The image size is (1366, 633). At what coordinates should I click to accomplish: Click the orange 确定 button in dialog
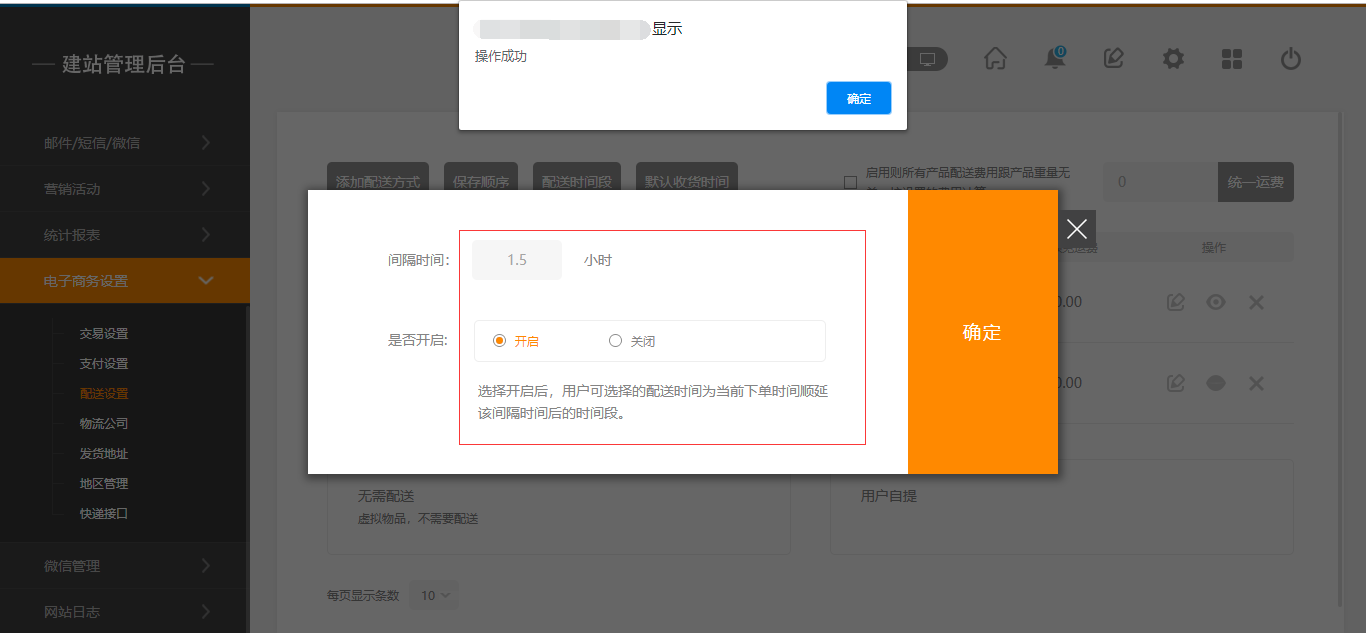coord(982,332)
